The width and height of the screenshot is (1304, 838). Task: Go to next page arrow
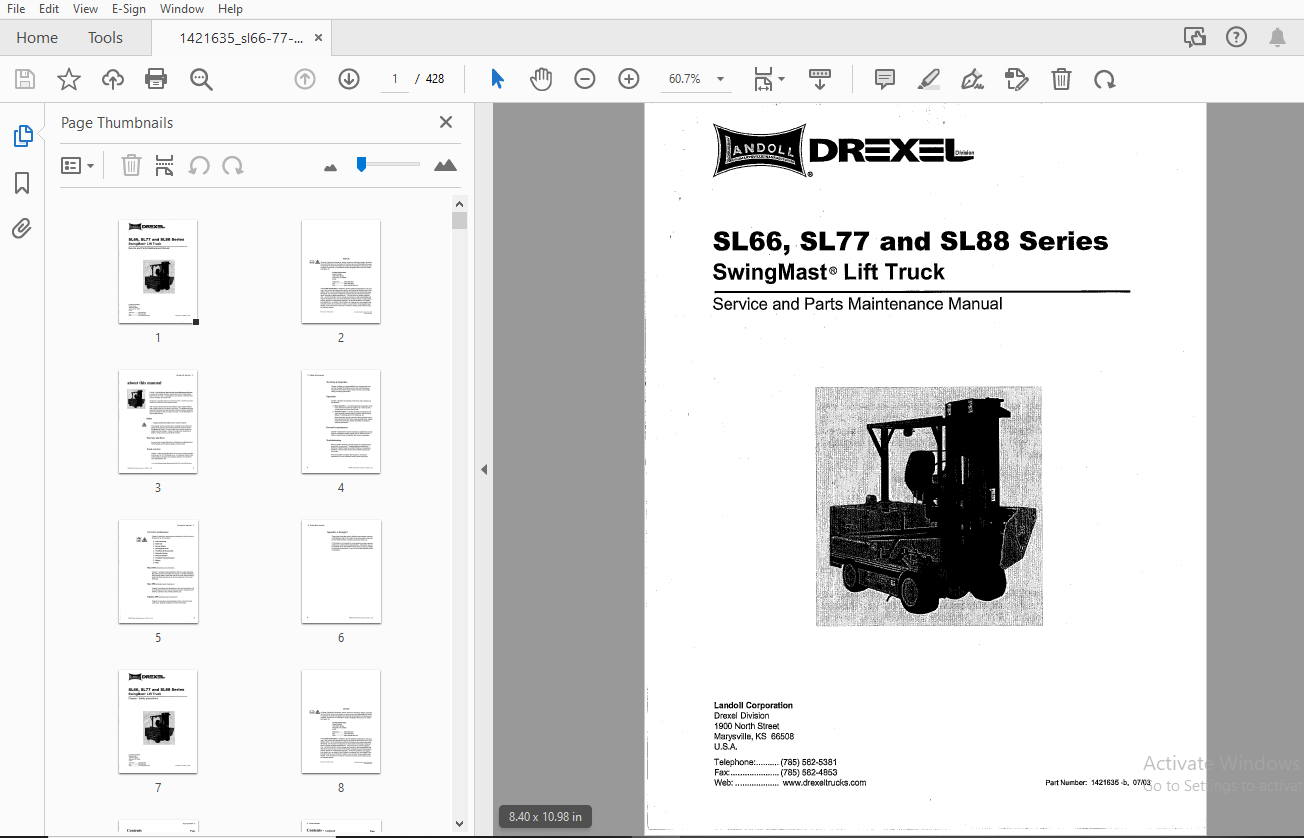coord(349,79)
